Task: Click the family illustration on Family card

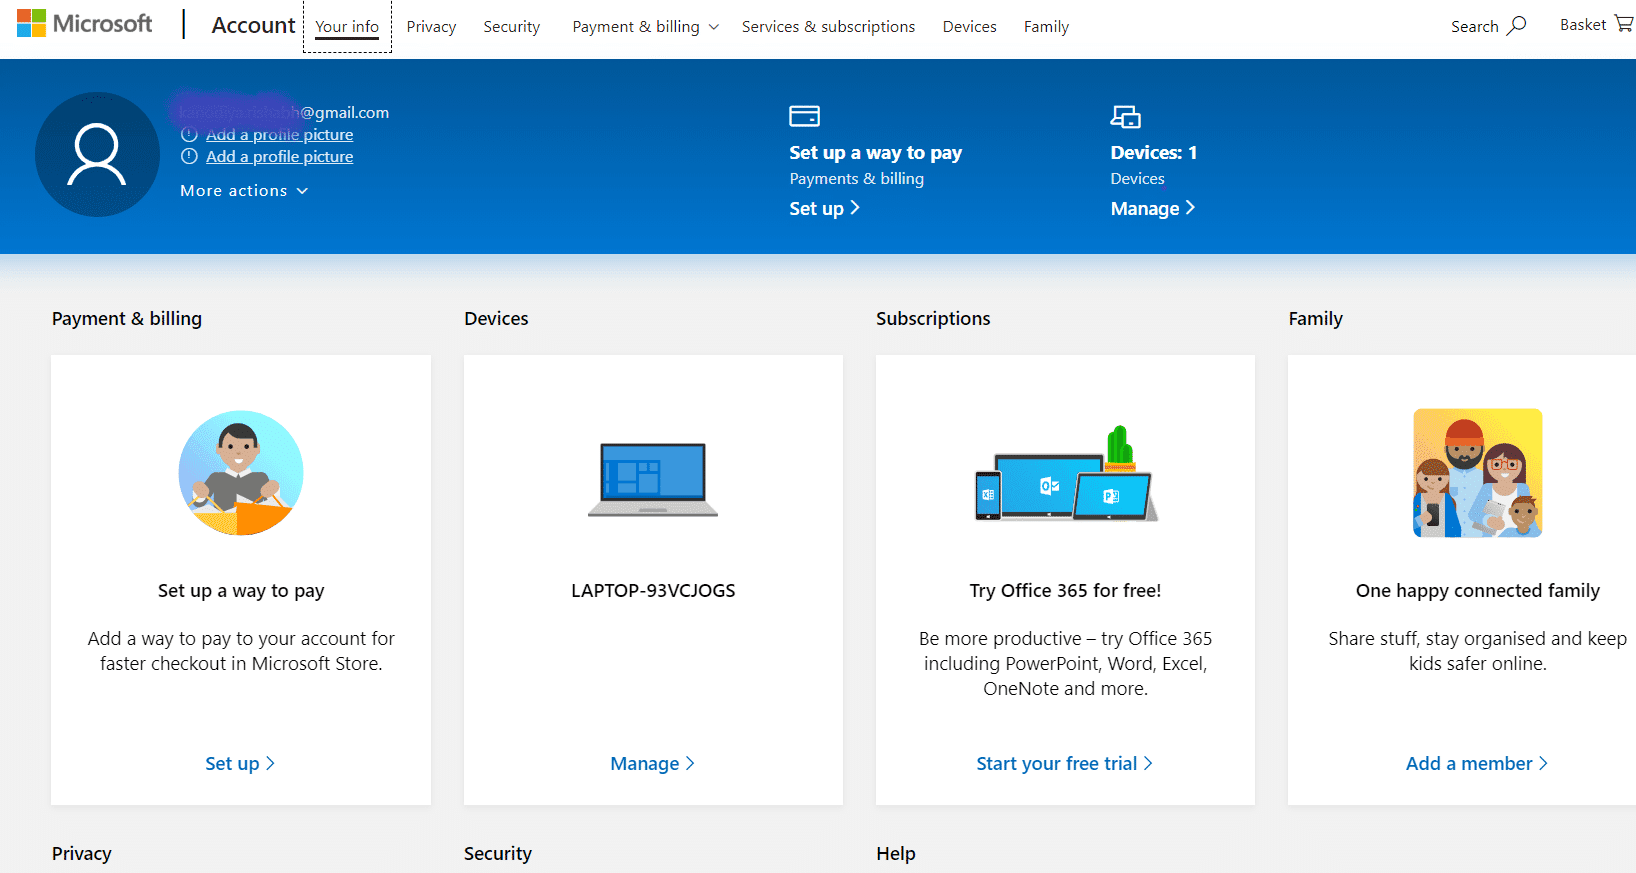Action: coord(1477,473)
